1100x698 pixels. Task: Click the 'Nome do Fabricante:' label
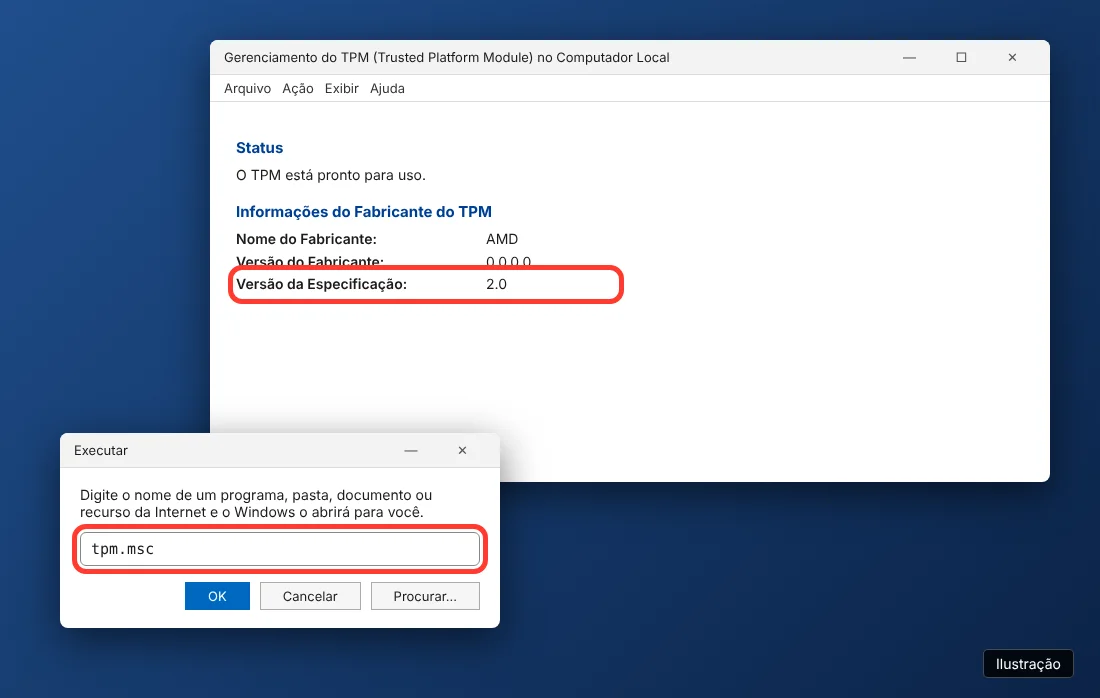tap(306, 239)
